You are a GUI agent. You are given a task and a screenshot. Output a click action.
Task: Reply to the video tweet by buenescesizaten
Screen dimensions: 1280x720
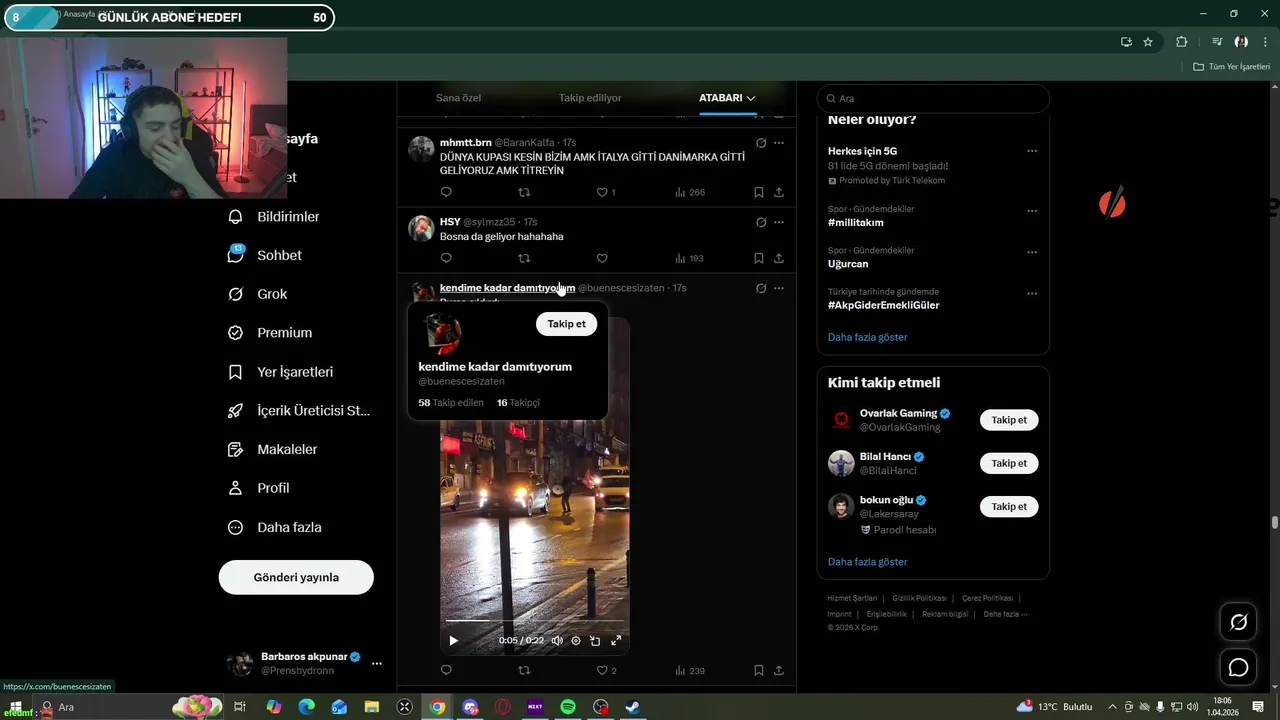446,670
